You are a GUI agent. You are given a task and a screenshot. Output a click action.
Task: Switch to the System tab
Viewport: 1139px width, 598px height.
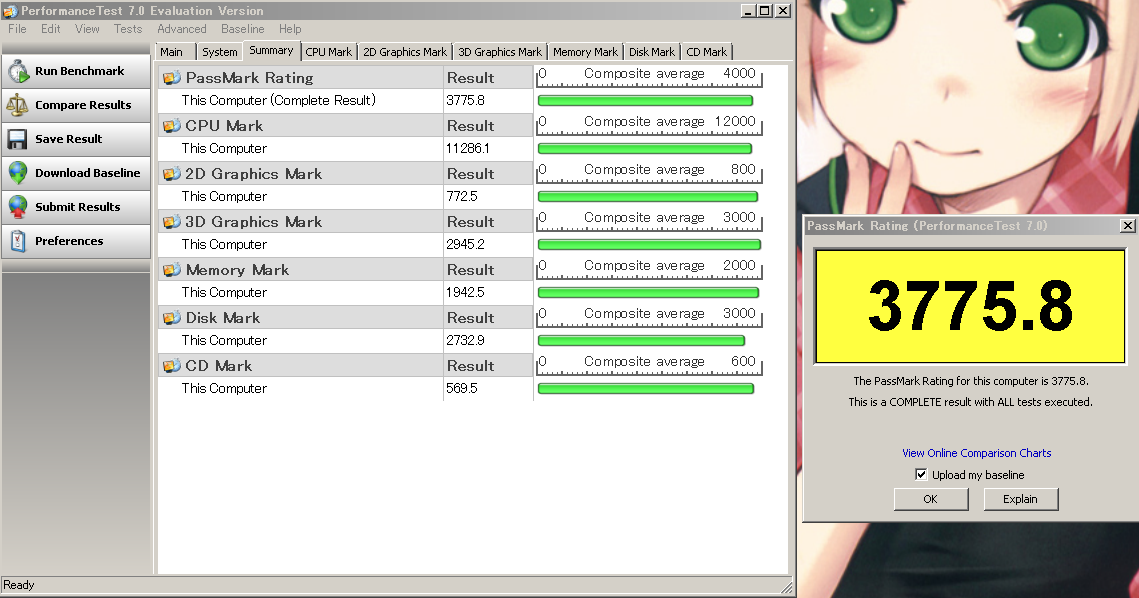[220, 52]
